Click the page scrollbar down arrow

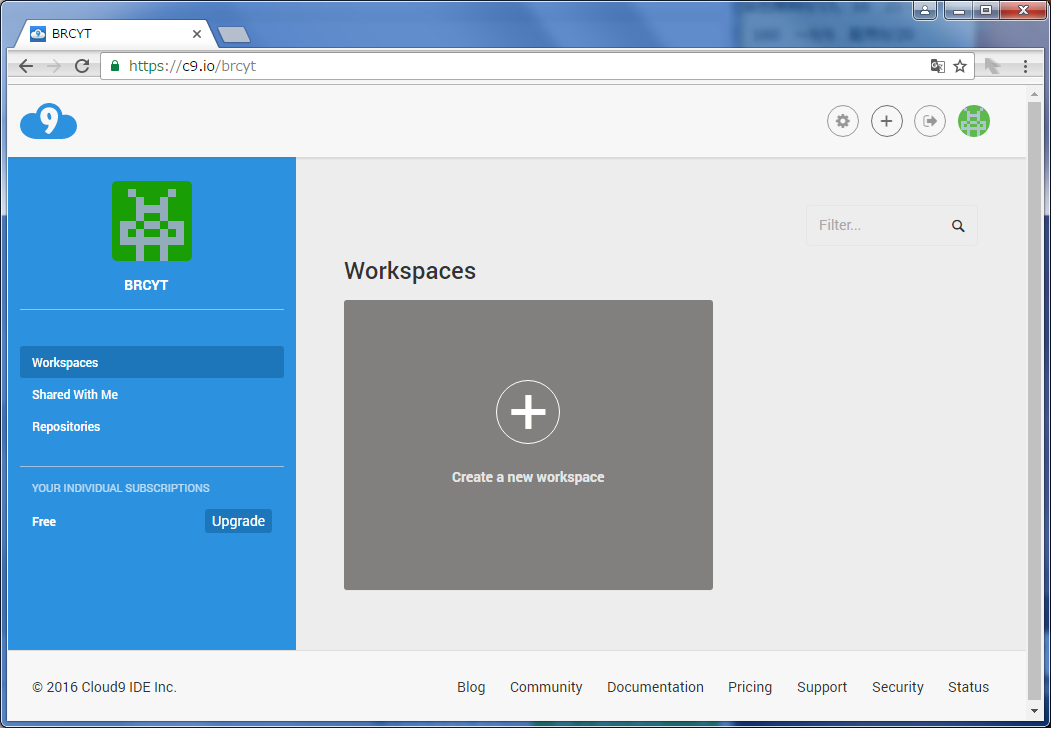click(1034, 711)
